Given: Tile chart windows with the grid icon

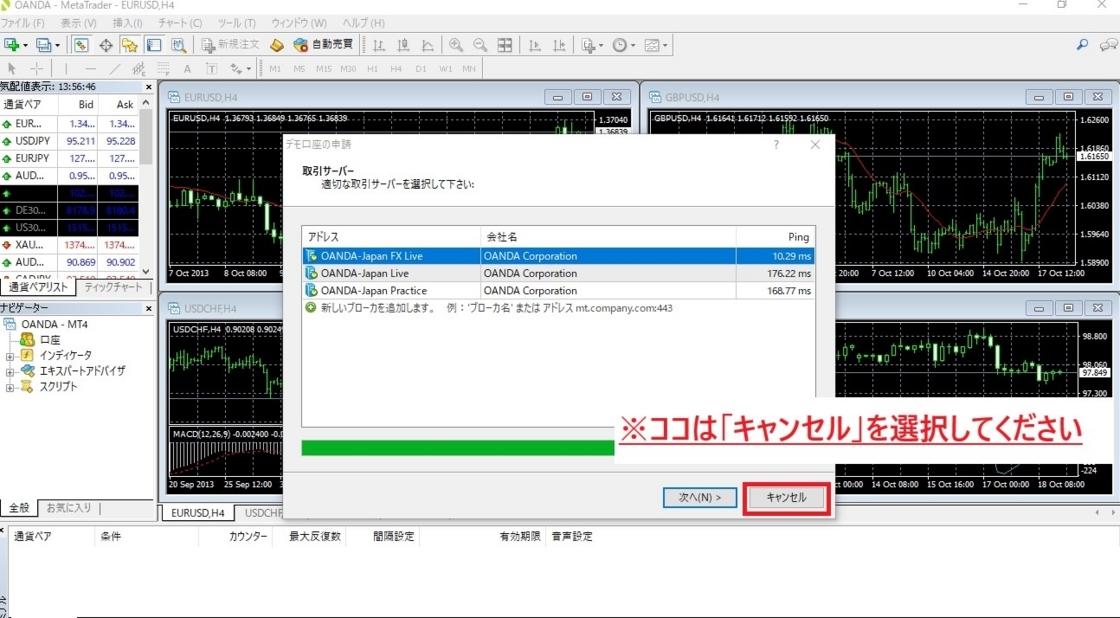Looking at the screenshot, I should [x=504, y=45].
